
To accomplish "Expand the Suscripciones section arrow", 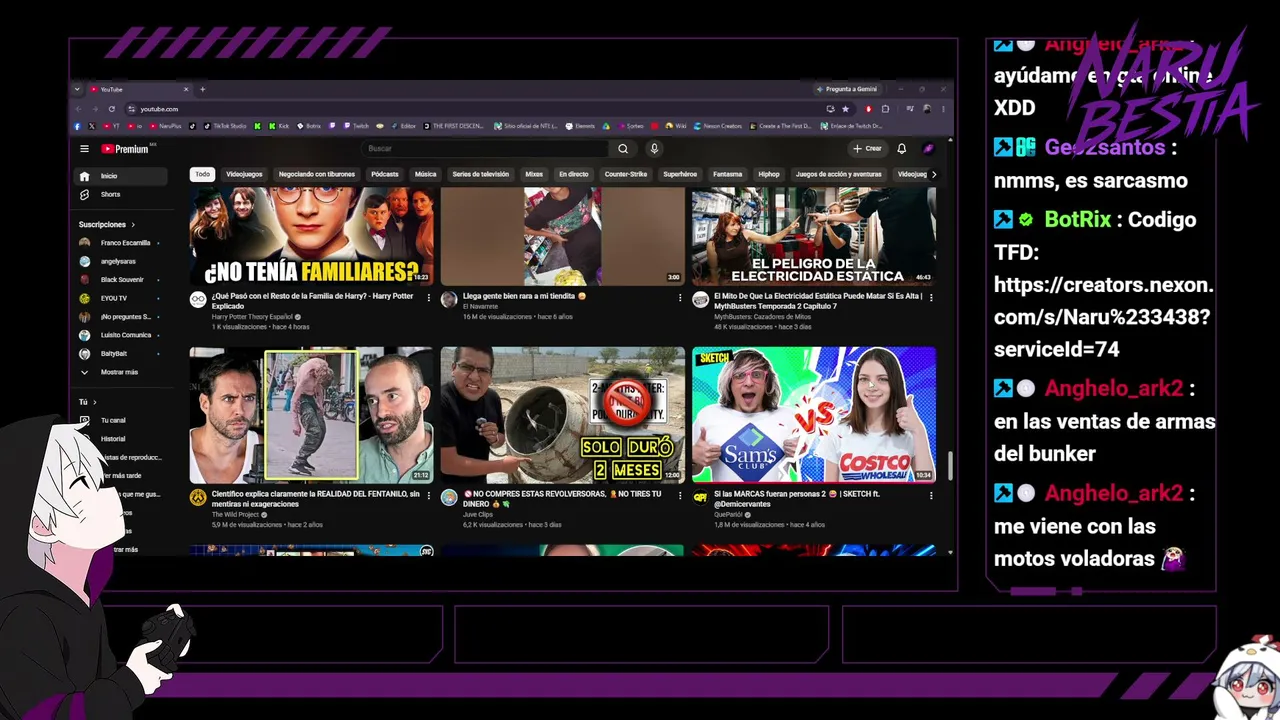I will point(133,225).
